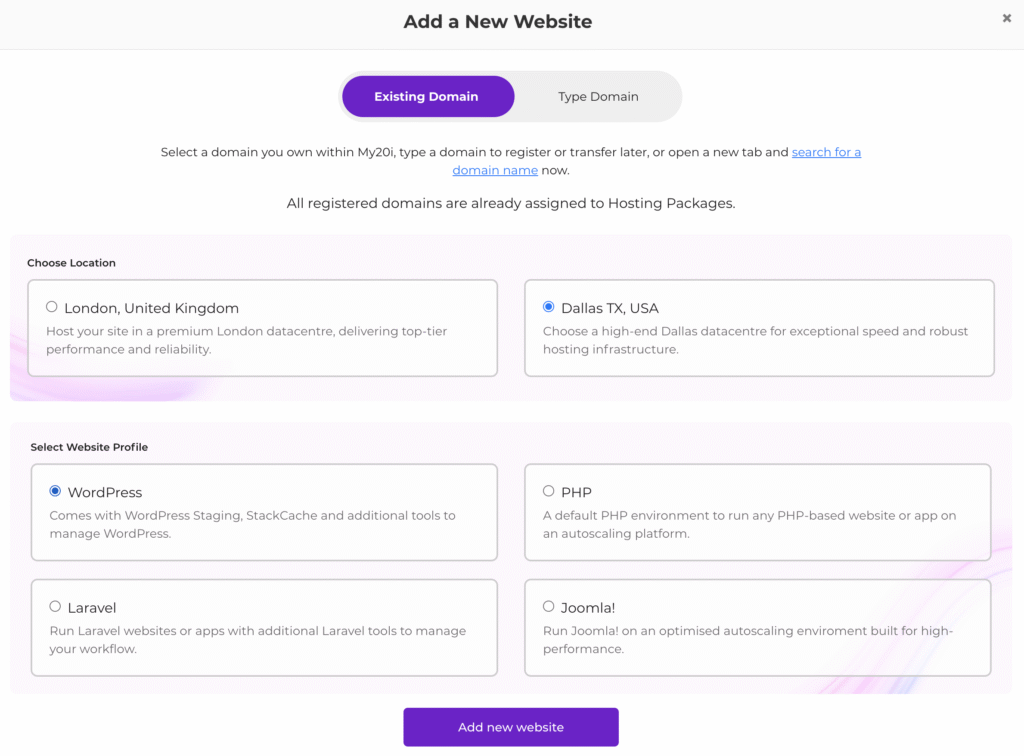Switch to the Existing Domain tab
The height and width of the screenshot is (756, 1024).
[427, 97]
